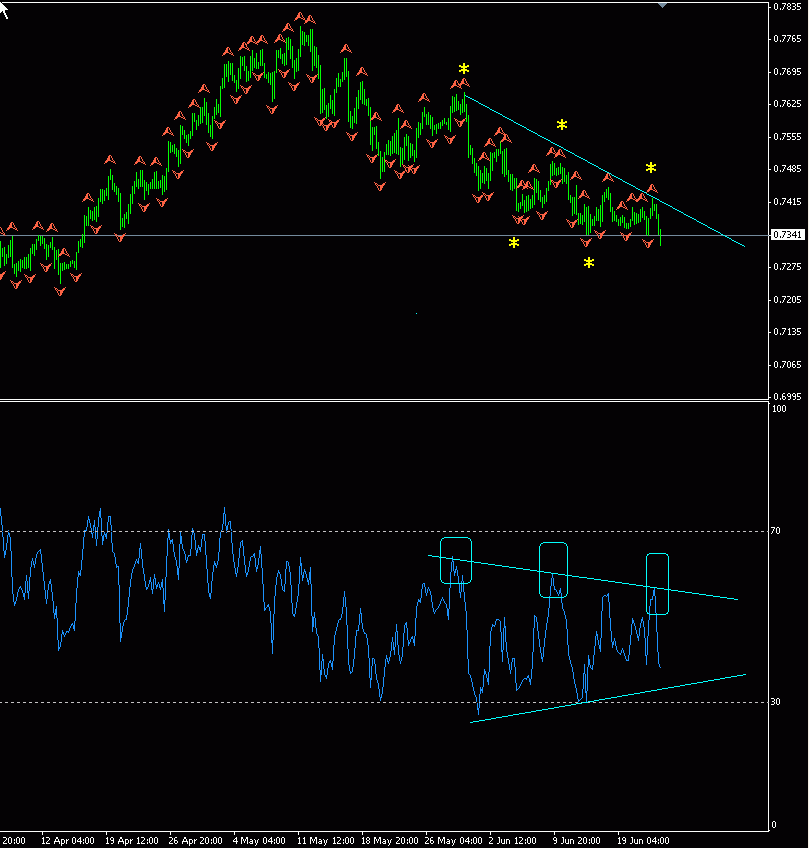810x848 pixels.
Task: Select the rightmost cyan rectangle on the RSI
Action: pyautogui.click(x=657, y=583)
